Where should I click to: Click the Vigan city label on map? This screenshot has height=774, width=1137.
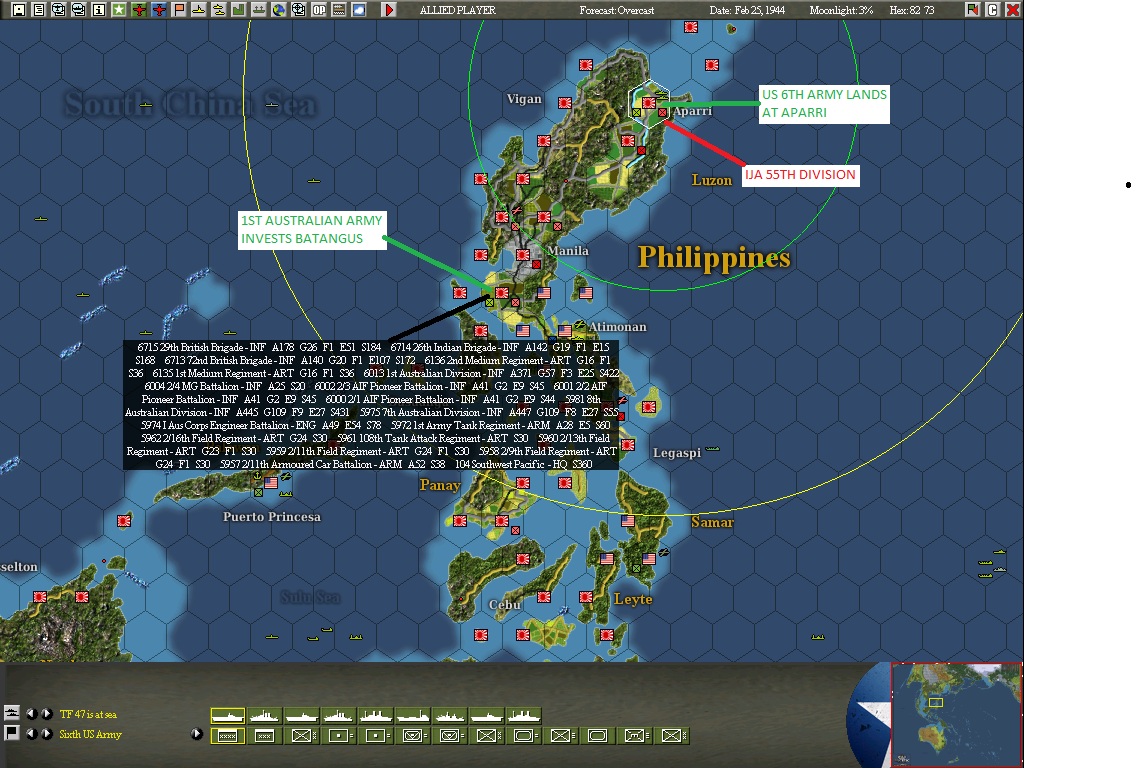pos(524,99)
